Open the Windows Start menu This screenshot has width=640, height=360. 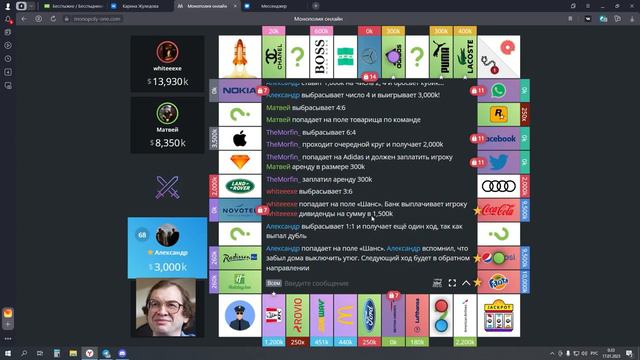coord(7,353)
